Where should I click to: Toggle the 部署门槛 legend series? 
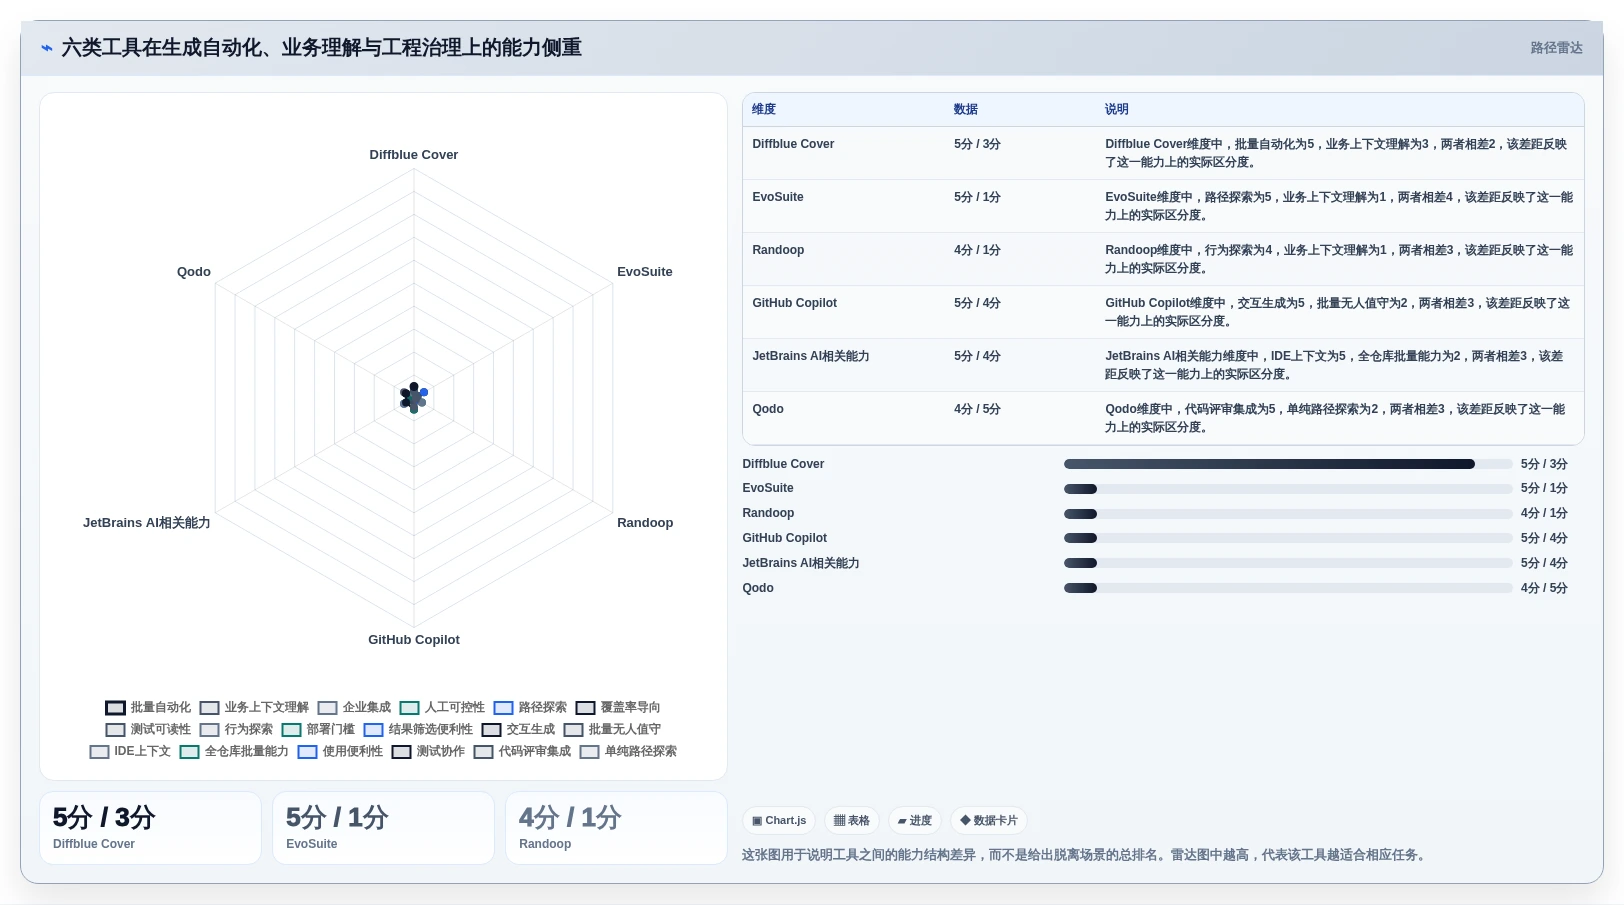(x=318, y=729)
